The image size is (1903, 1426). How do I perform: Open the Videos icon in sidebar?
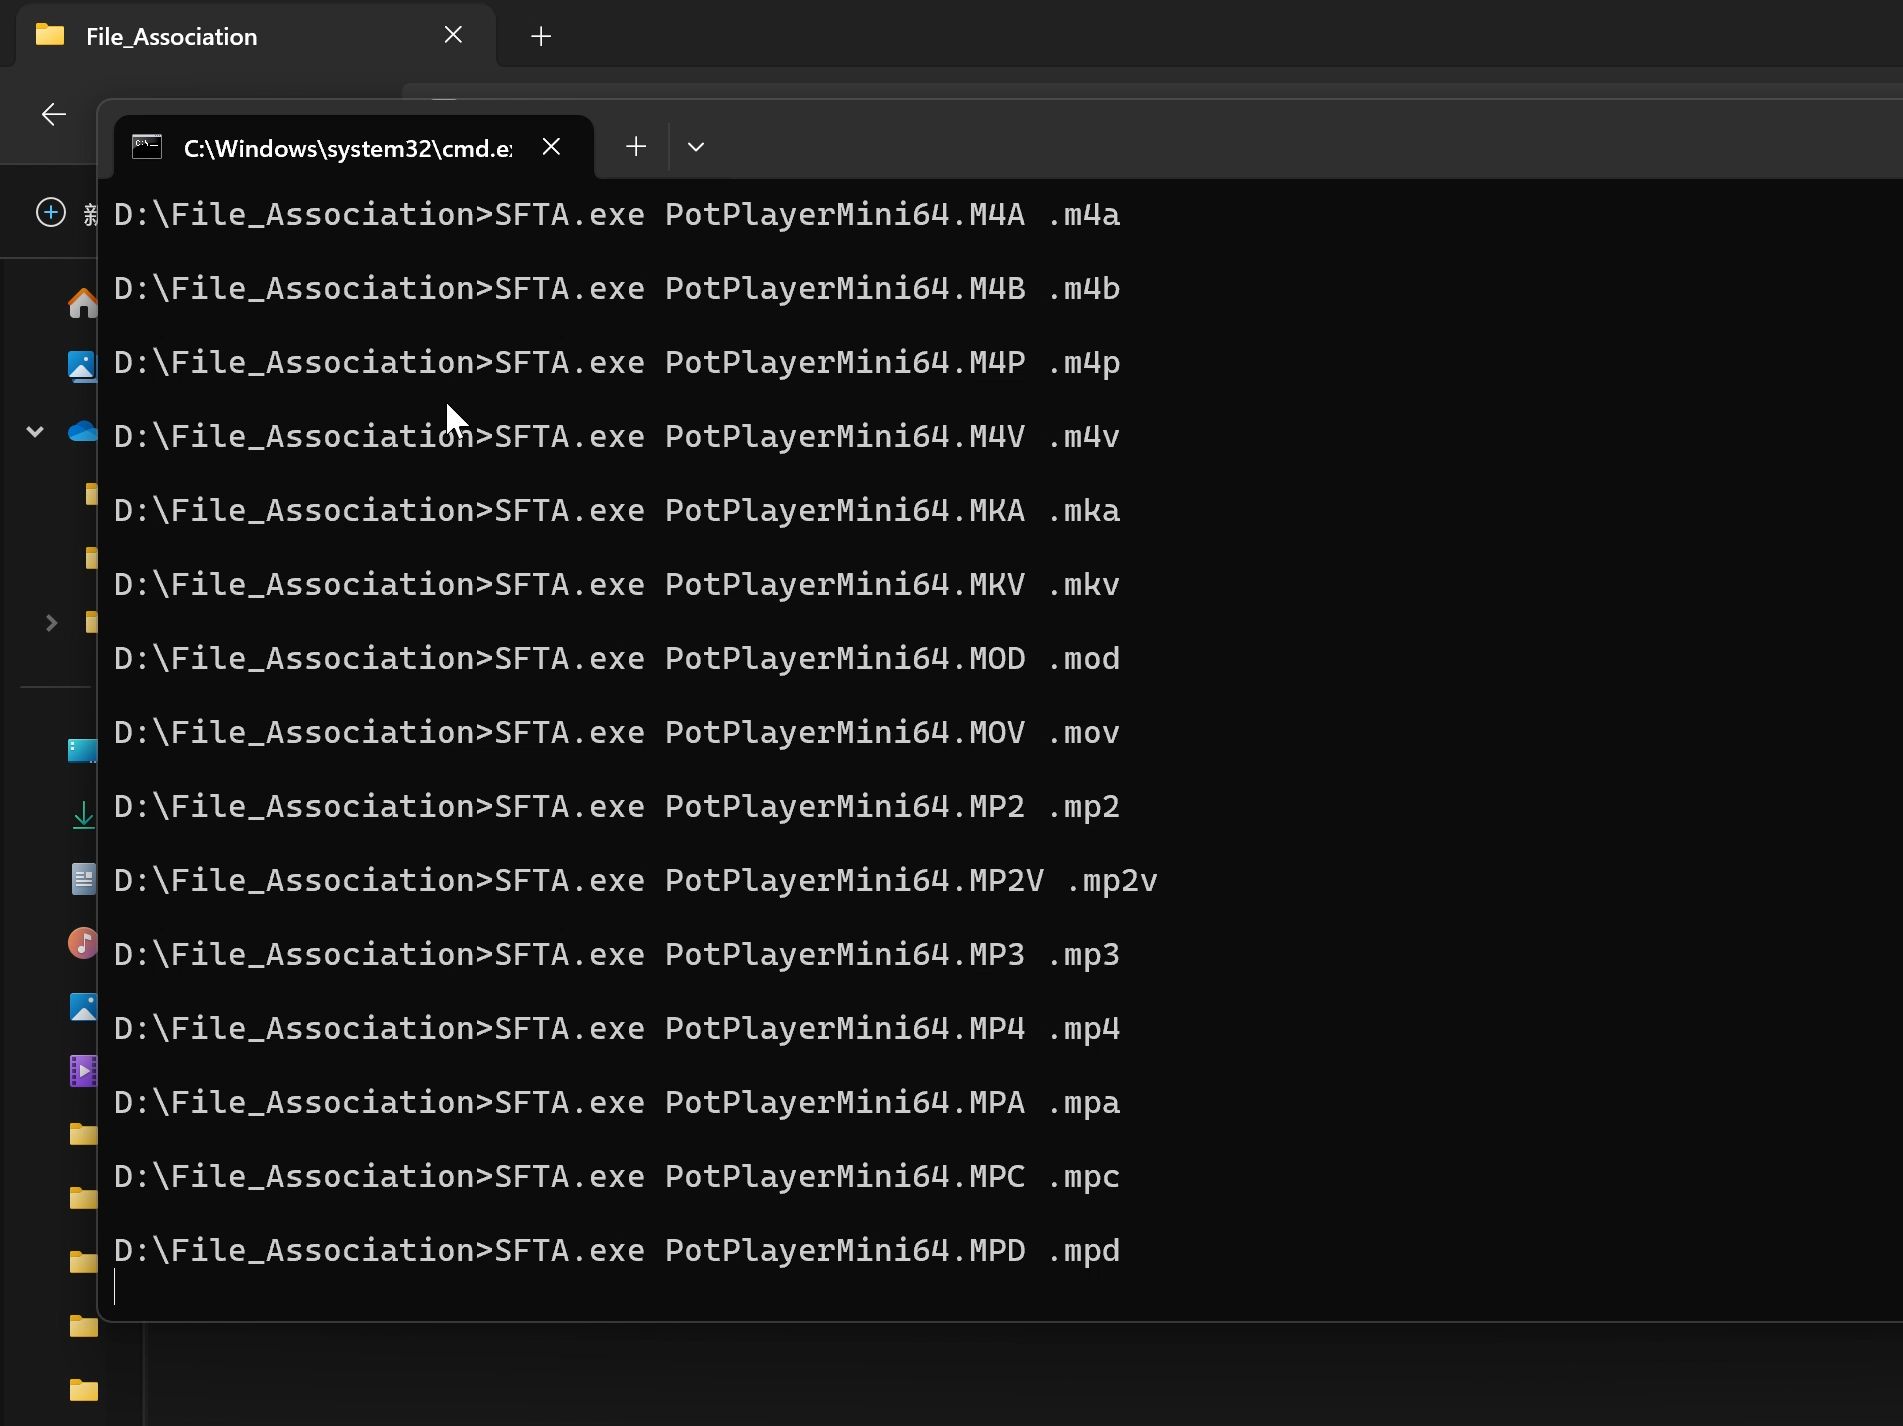[82, 1070]
